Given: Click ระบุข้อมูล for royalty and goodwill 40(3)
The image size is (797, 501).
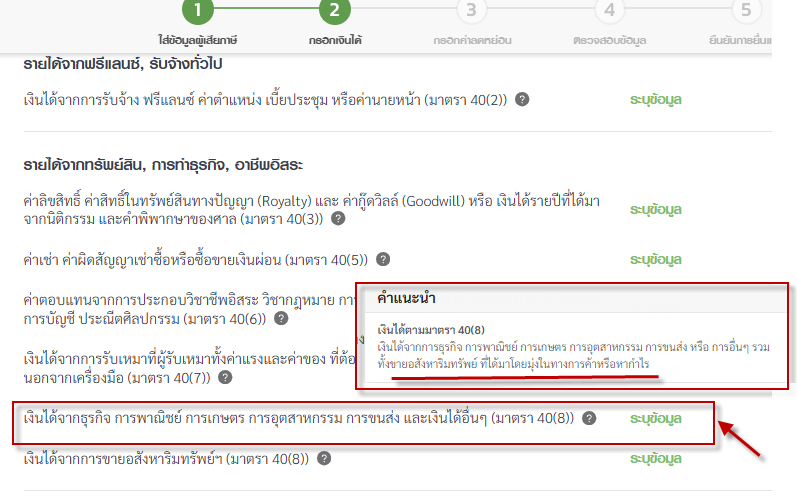Looking at the screenshot, I should click(x=655, y=210).
